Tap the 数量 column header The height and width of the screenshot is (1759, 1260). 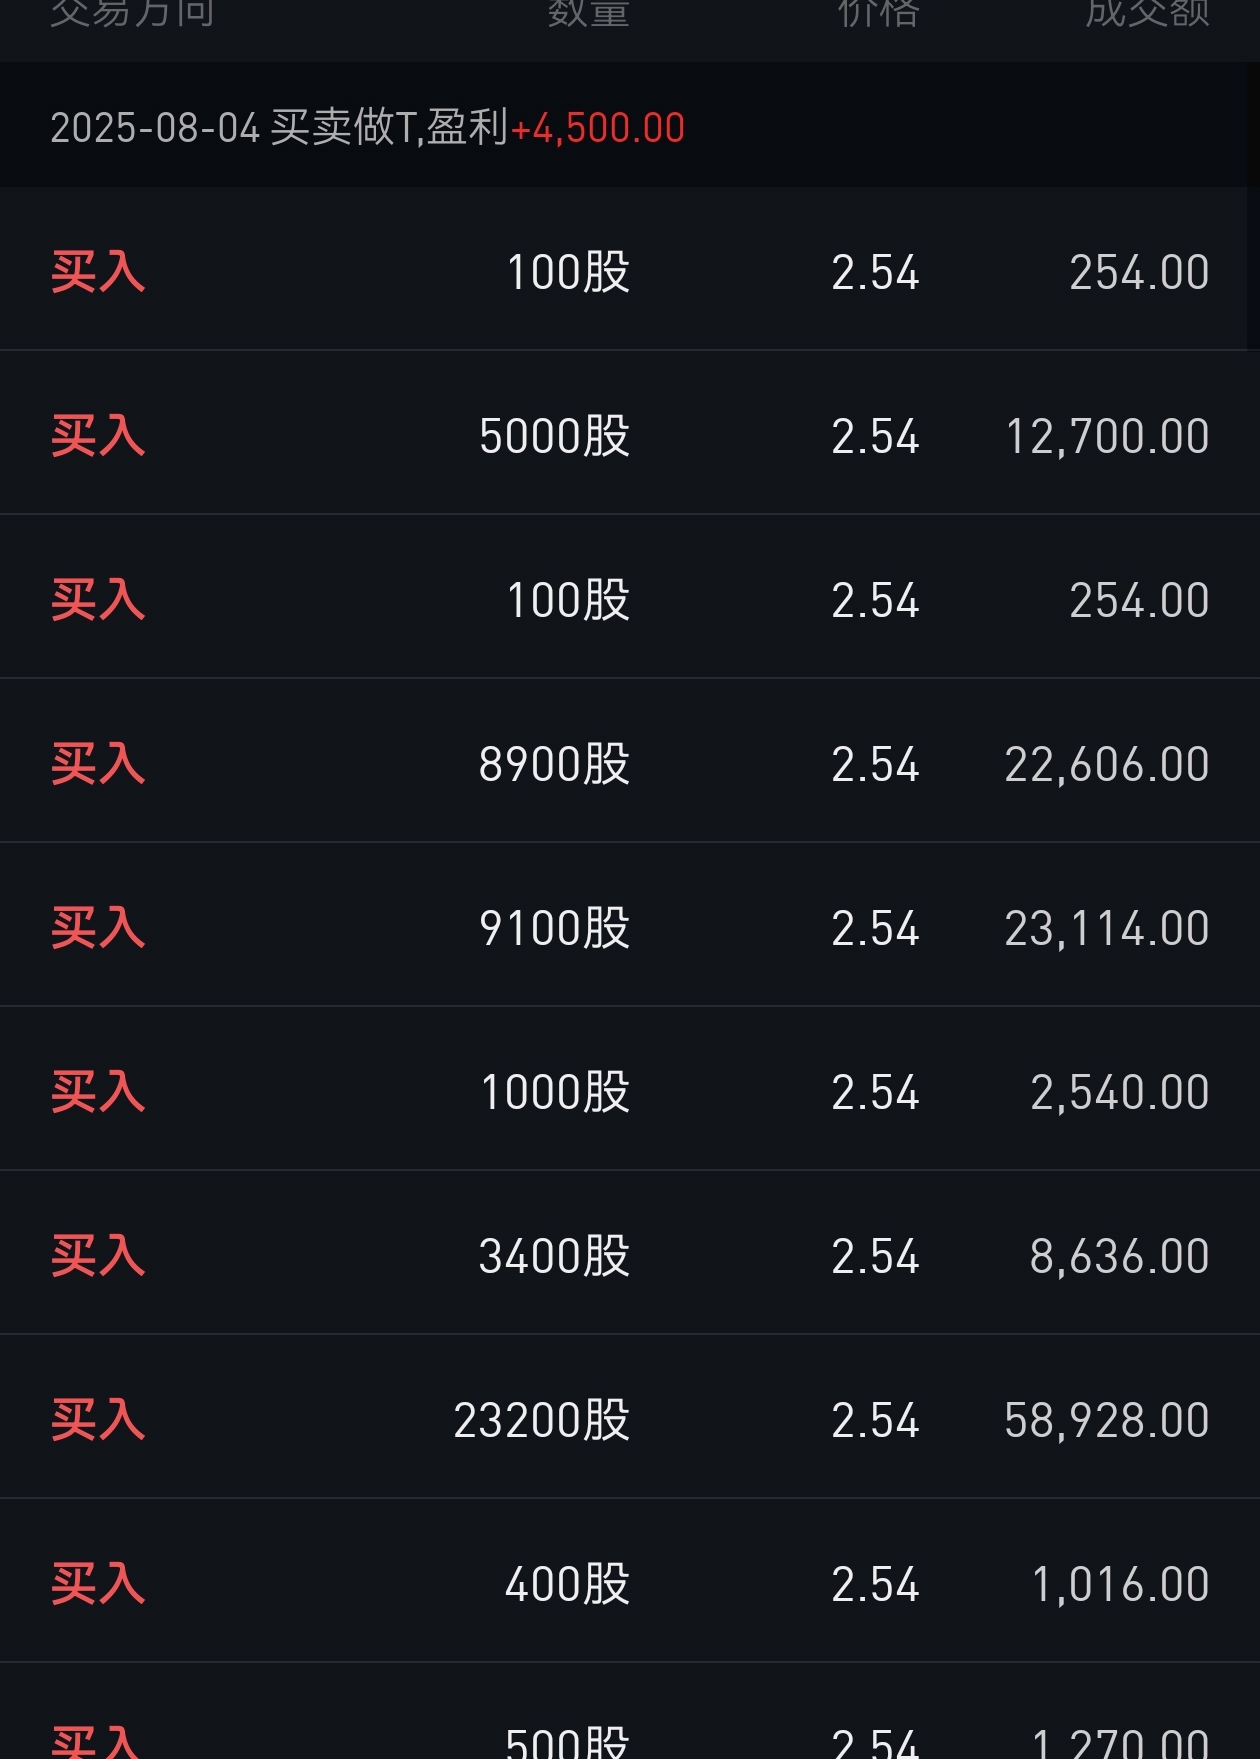pos(588,12)
